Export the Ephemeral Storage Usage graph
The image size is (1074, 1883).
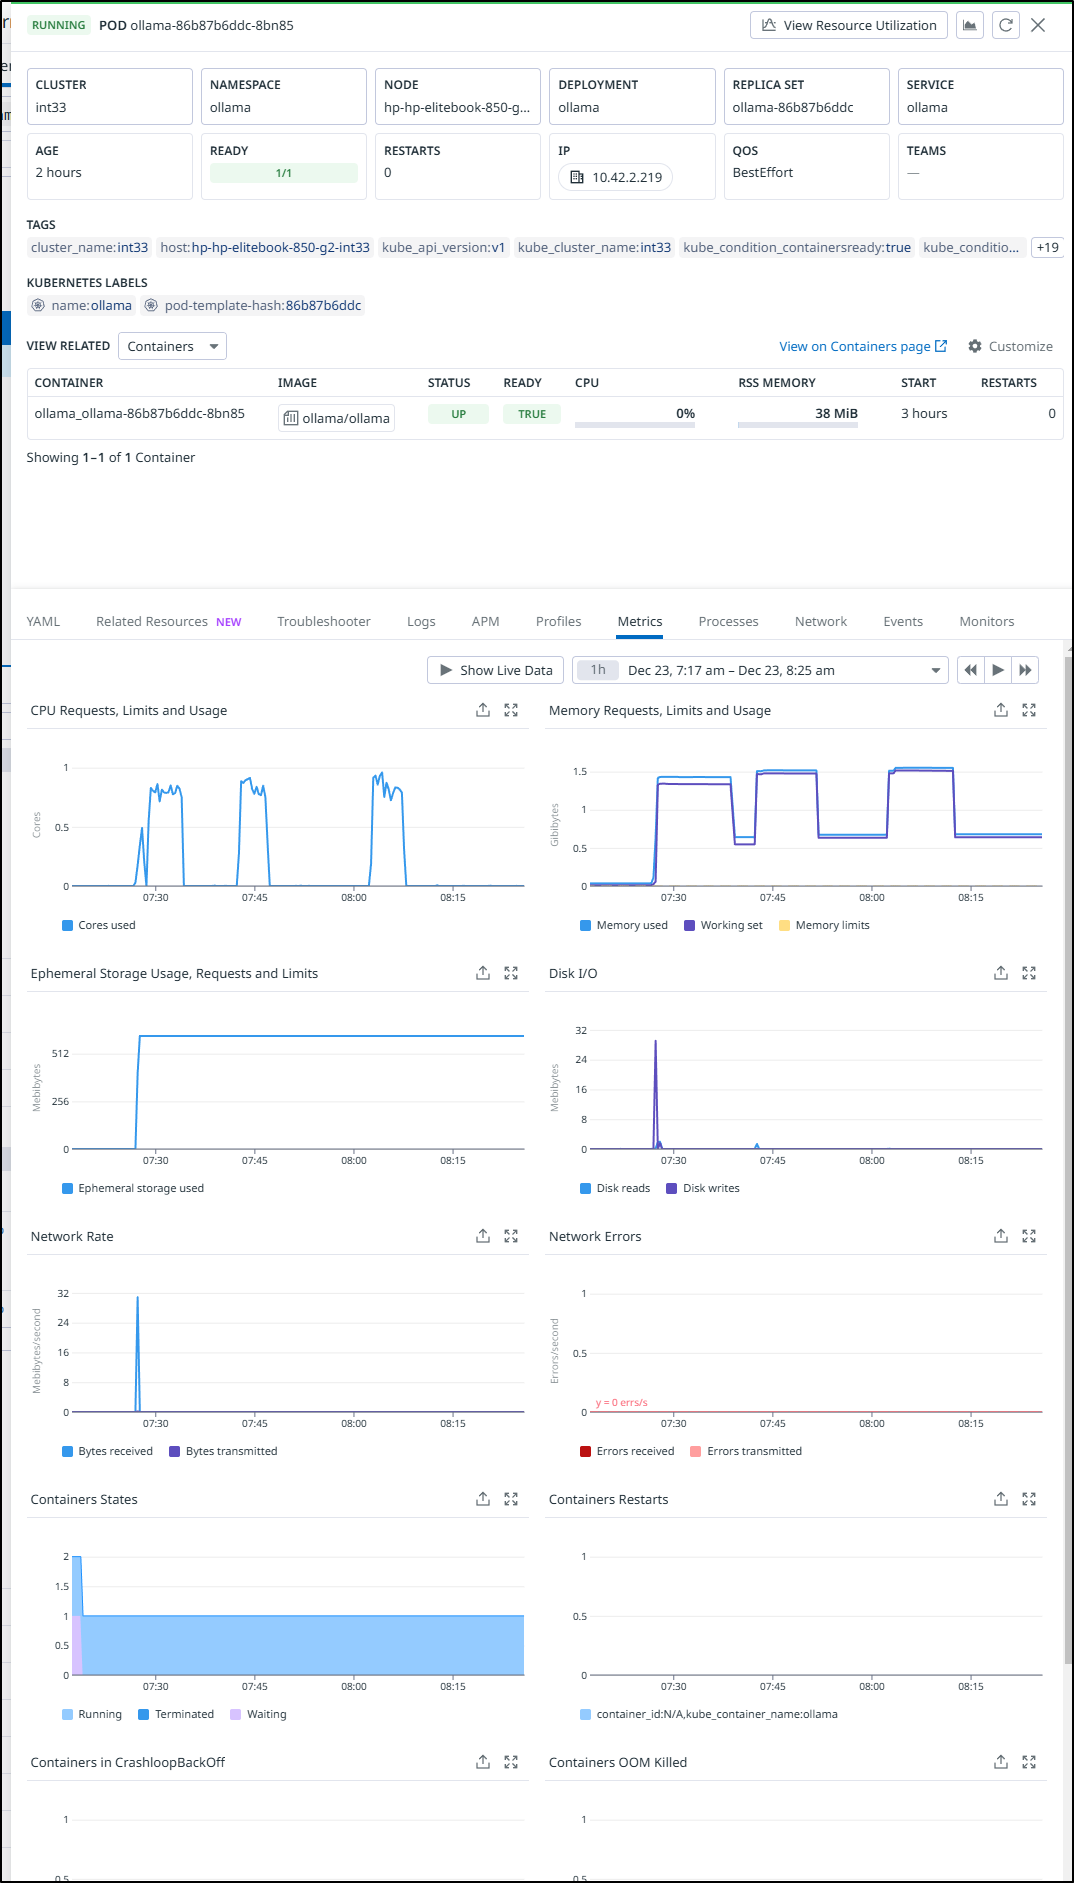point(483,973)
